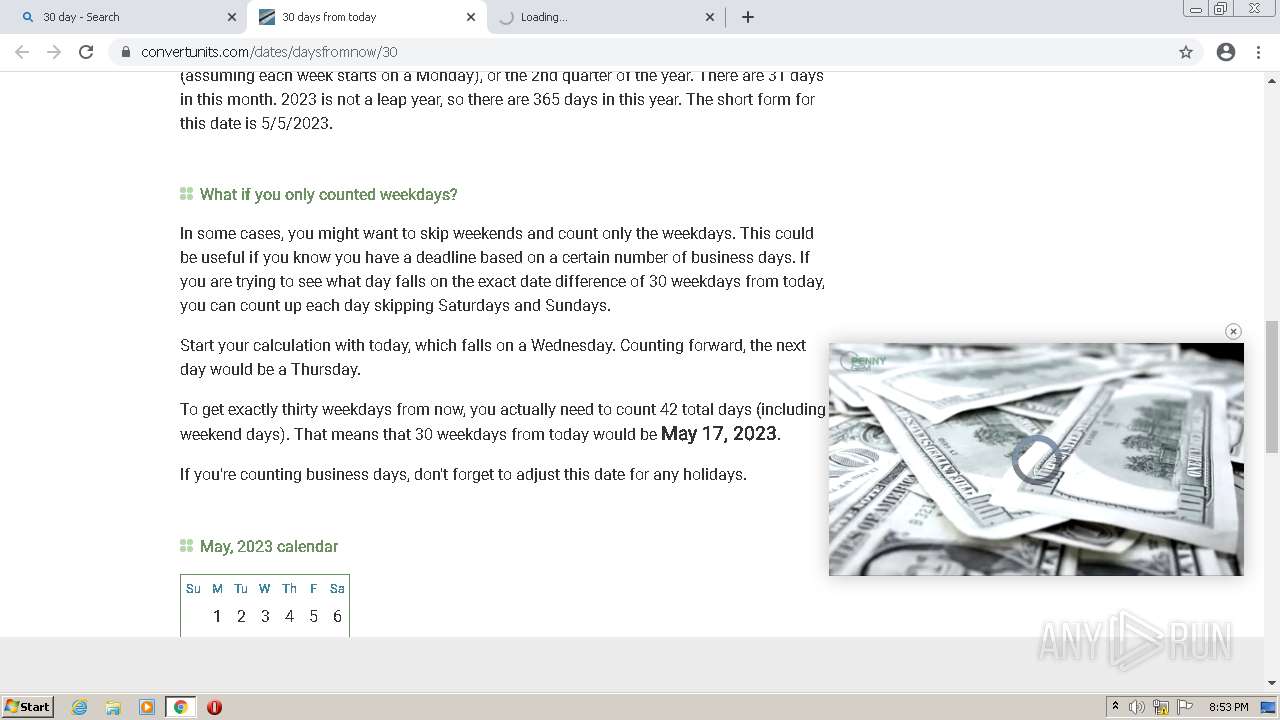The image size is (1280, 720).
Task: Click the green icon beside calendar heading
Action: click(x=186, y=546)
